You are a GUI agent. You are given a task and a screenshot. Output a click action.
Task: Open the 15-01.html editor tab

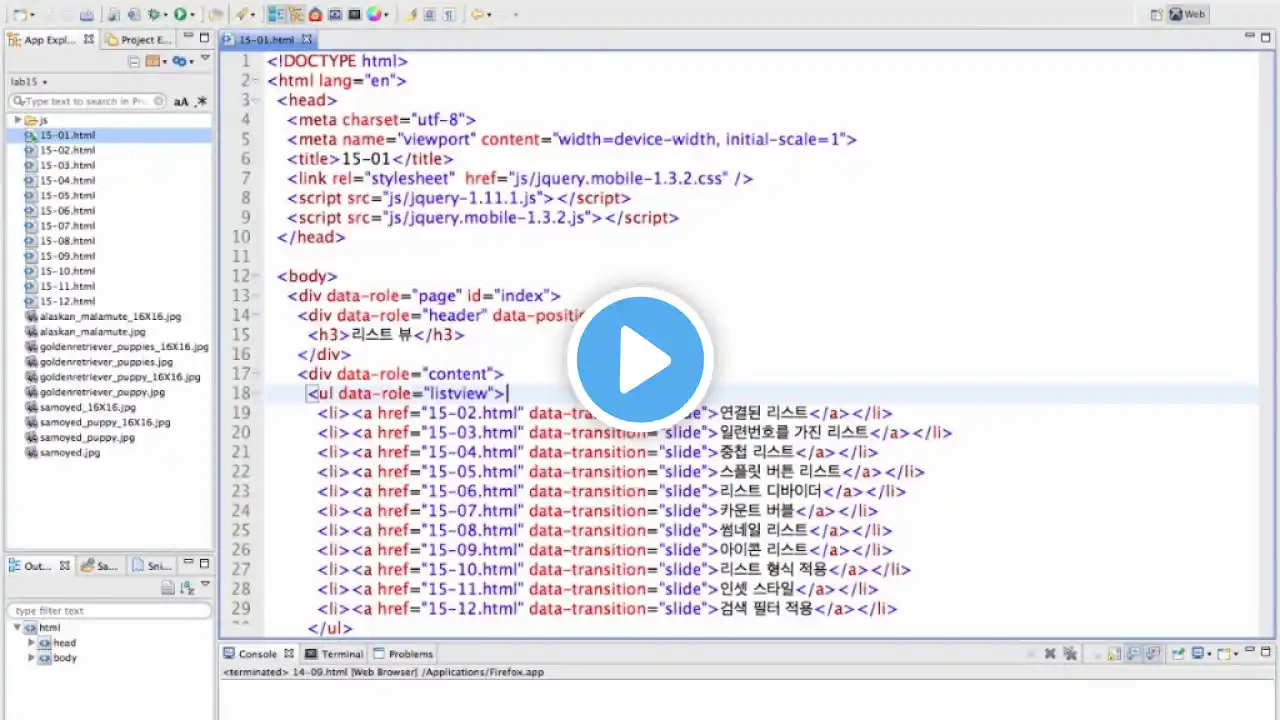click(x=267, y=39)
